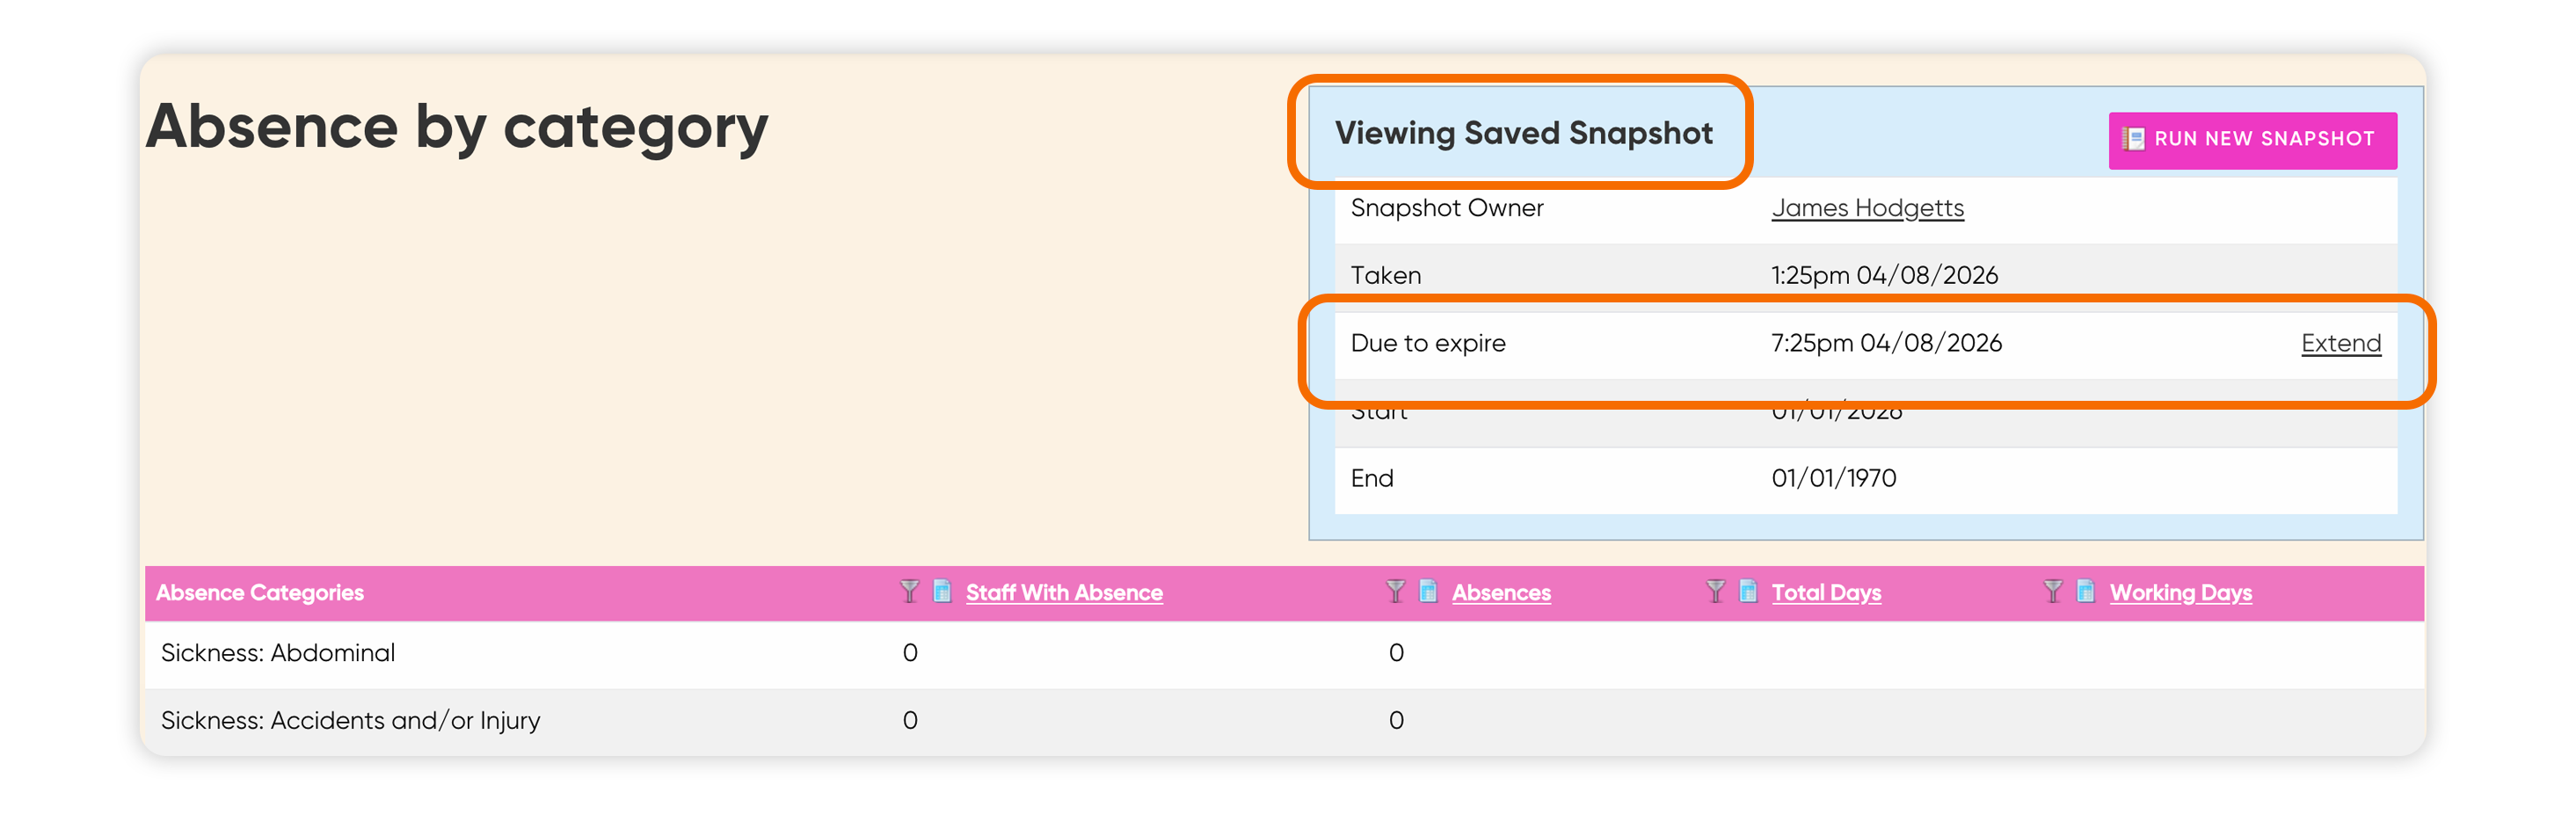Filter the Staff With Absence column

[x=908, y=591]
